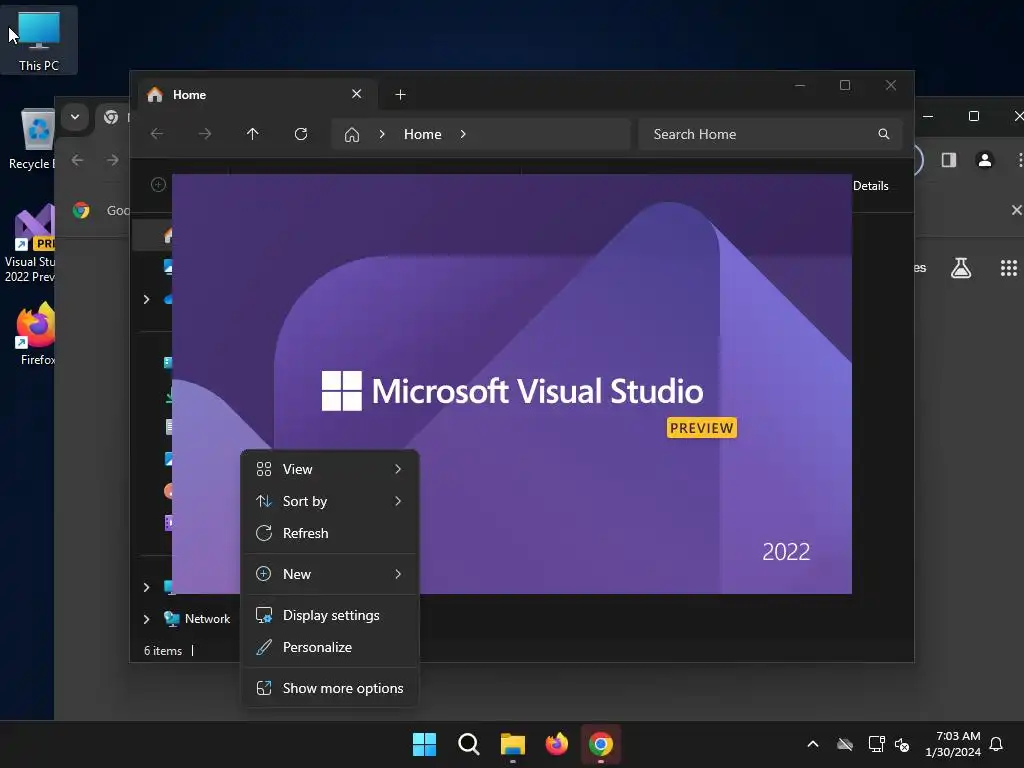
Task: Add a new File Explorer tab
Action: coord(400,95)
